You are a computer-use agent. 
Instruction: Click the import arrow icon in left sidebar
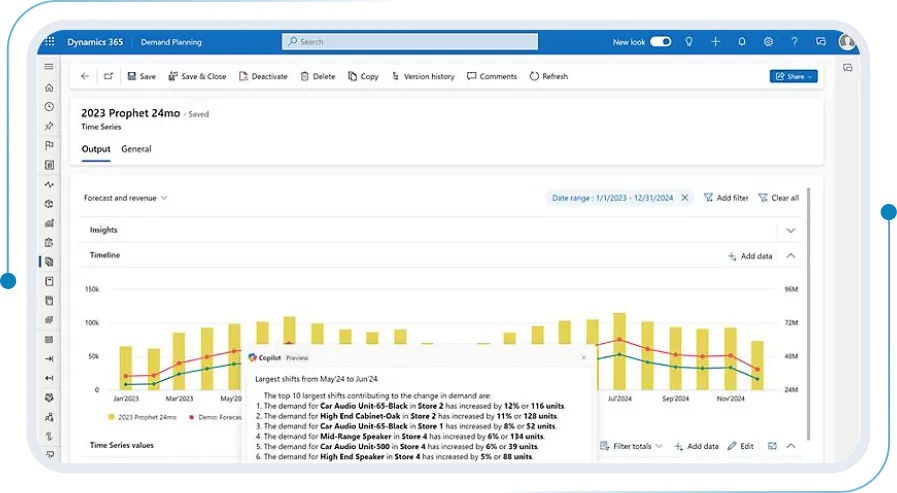coord(49,359)
